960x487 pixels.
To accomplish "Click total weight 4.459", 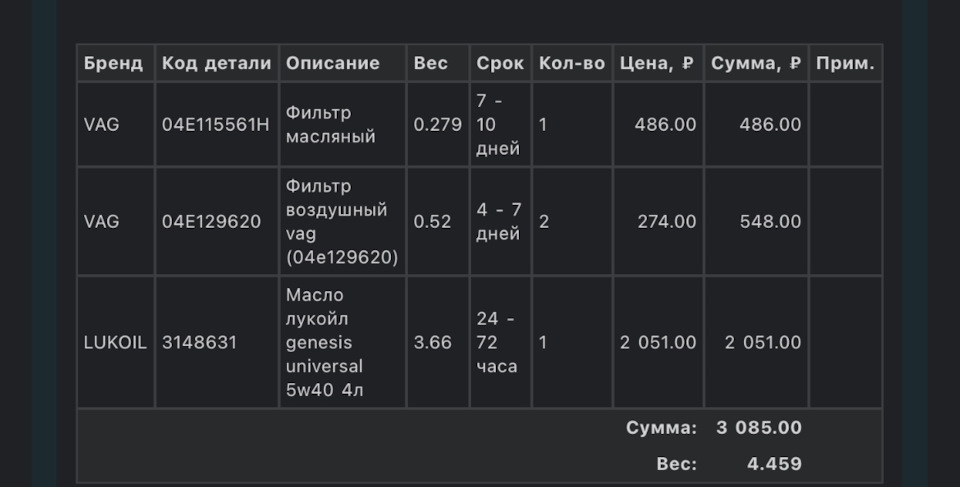I will 774,464.
